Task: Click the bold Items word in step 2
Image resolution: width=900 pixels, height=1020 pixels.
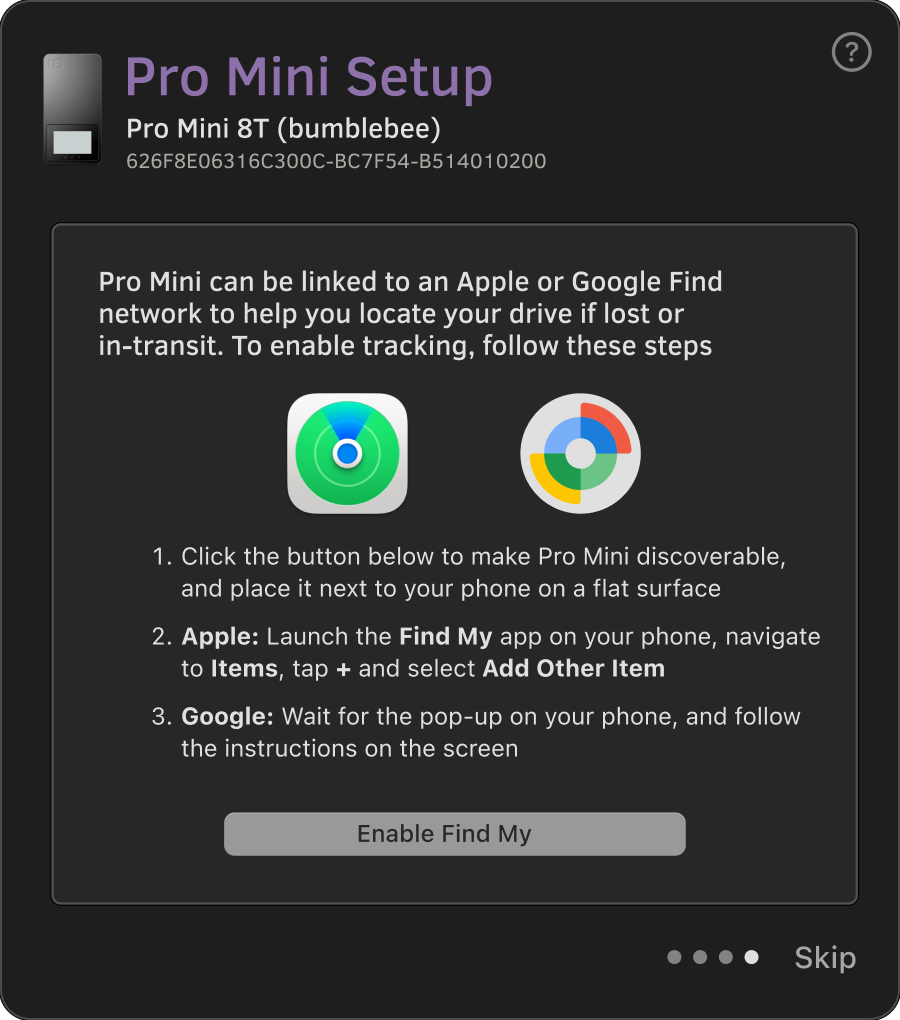Action: 243,669
